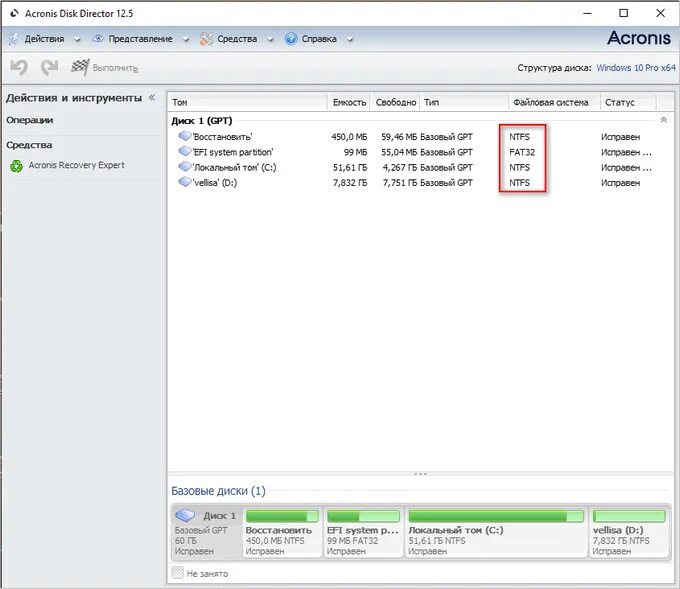
Task: Sort by the Том column header
Action: [247, 102]
